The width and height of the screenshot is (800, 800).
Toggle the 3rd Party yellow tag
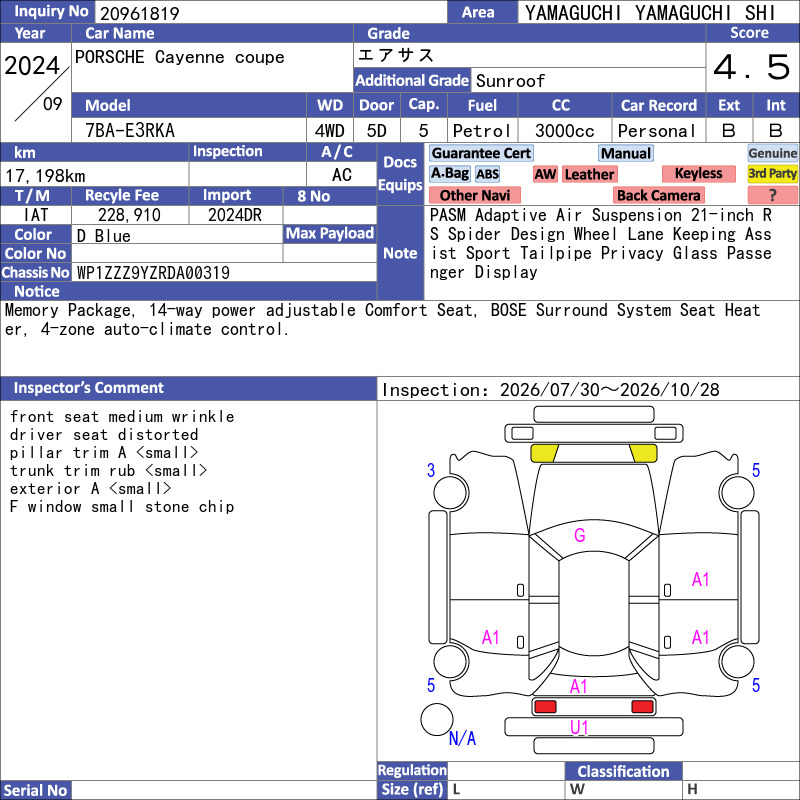[x=772, y=174]
